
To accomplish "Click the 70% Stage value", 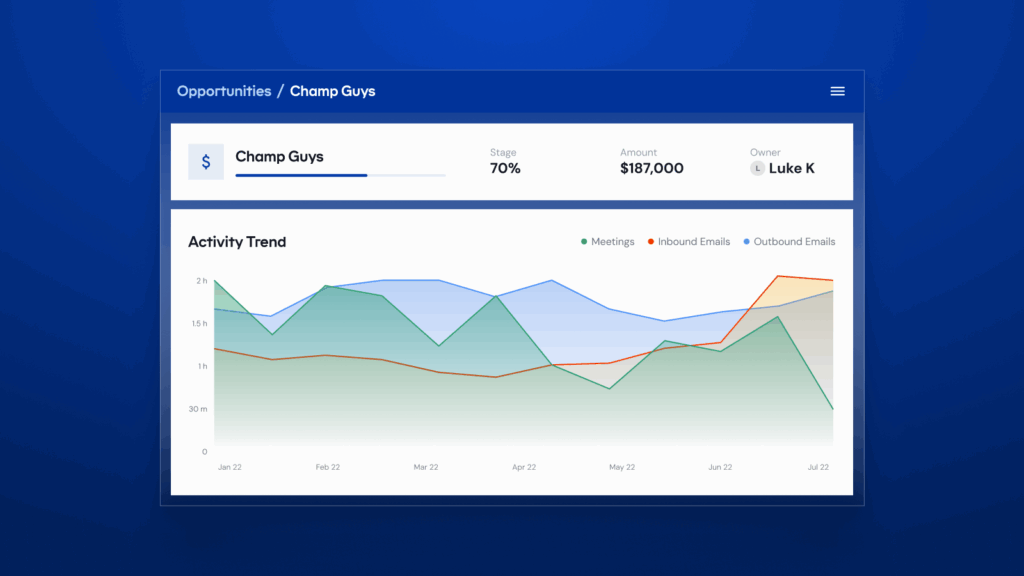I will (x=504, y=168).
